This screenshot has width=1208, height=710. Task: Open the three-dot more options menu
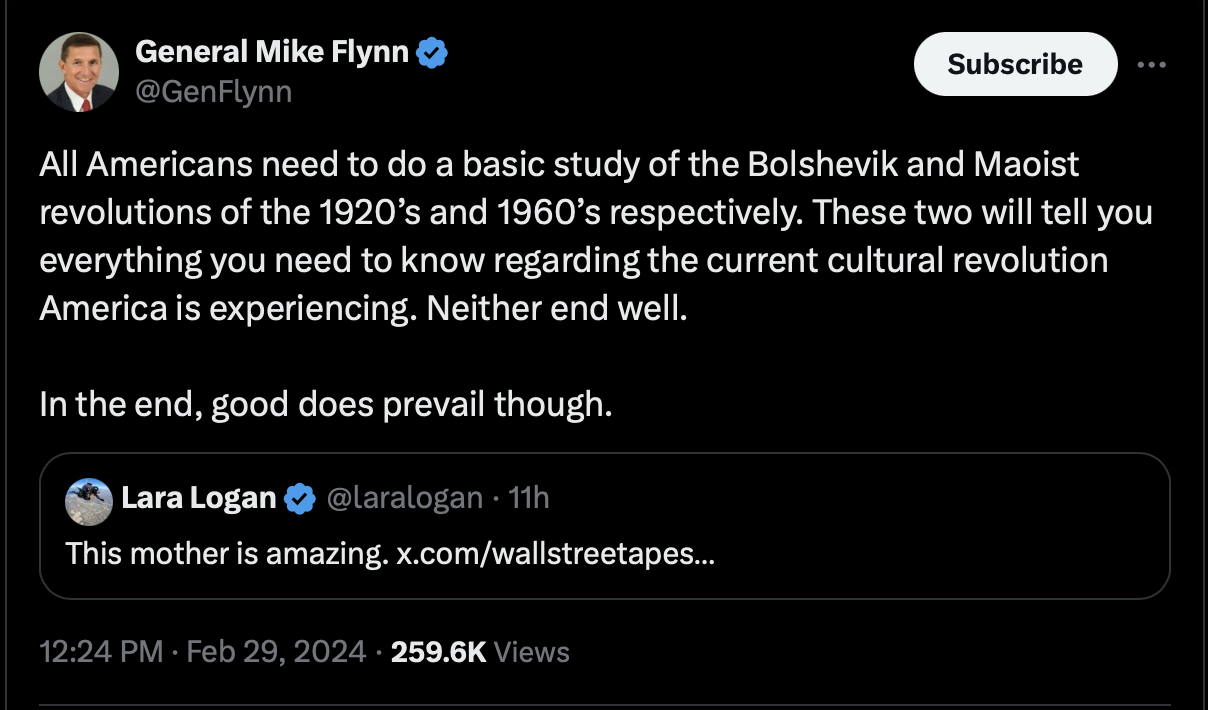[1153, 64]
